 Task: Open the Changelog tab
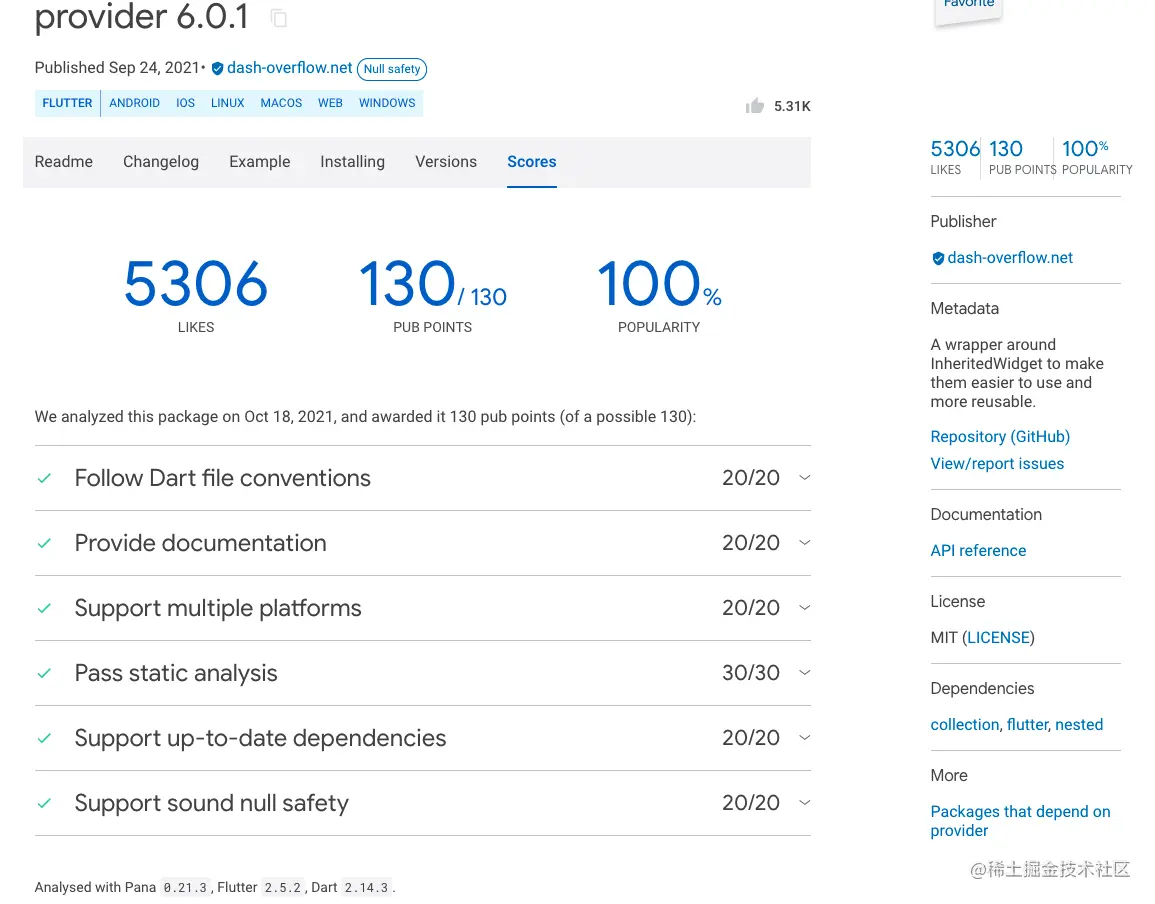[161, 162]
